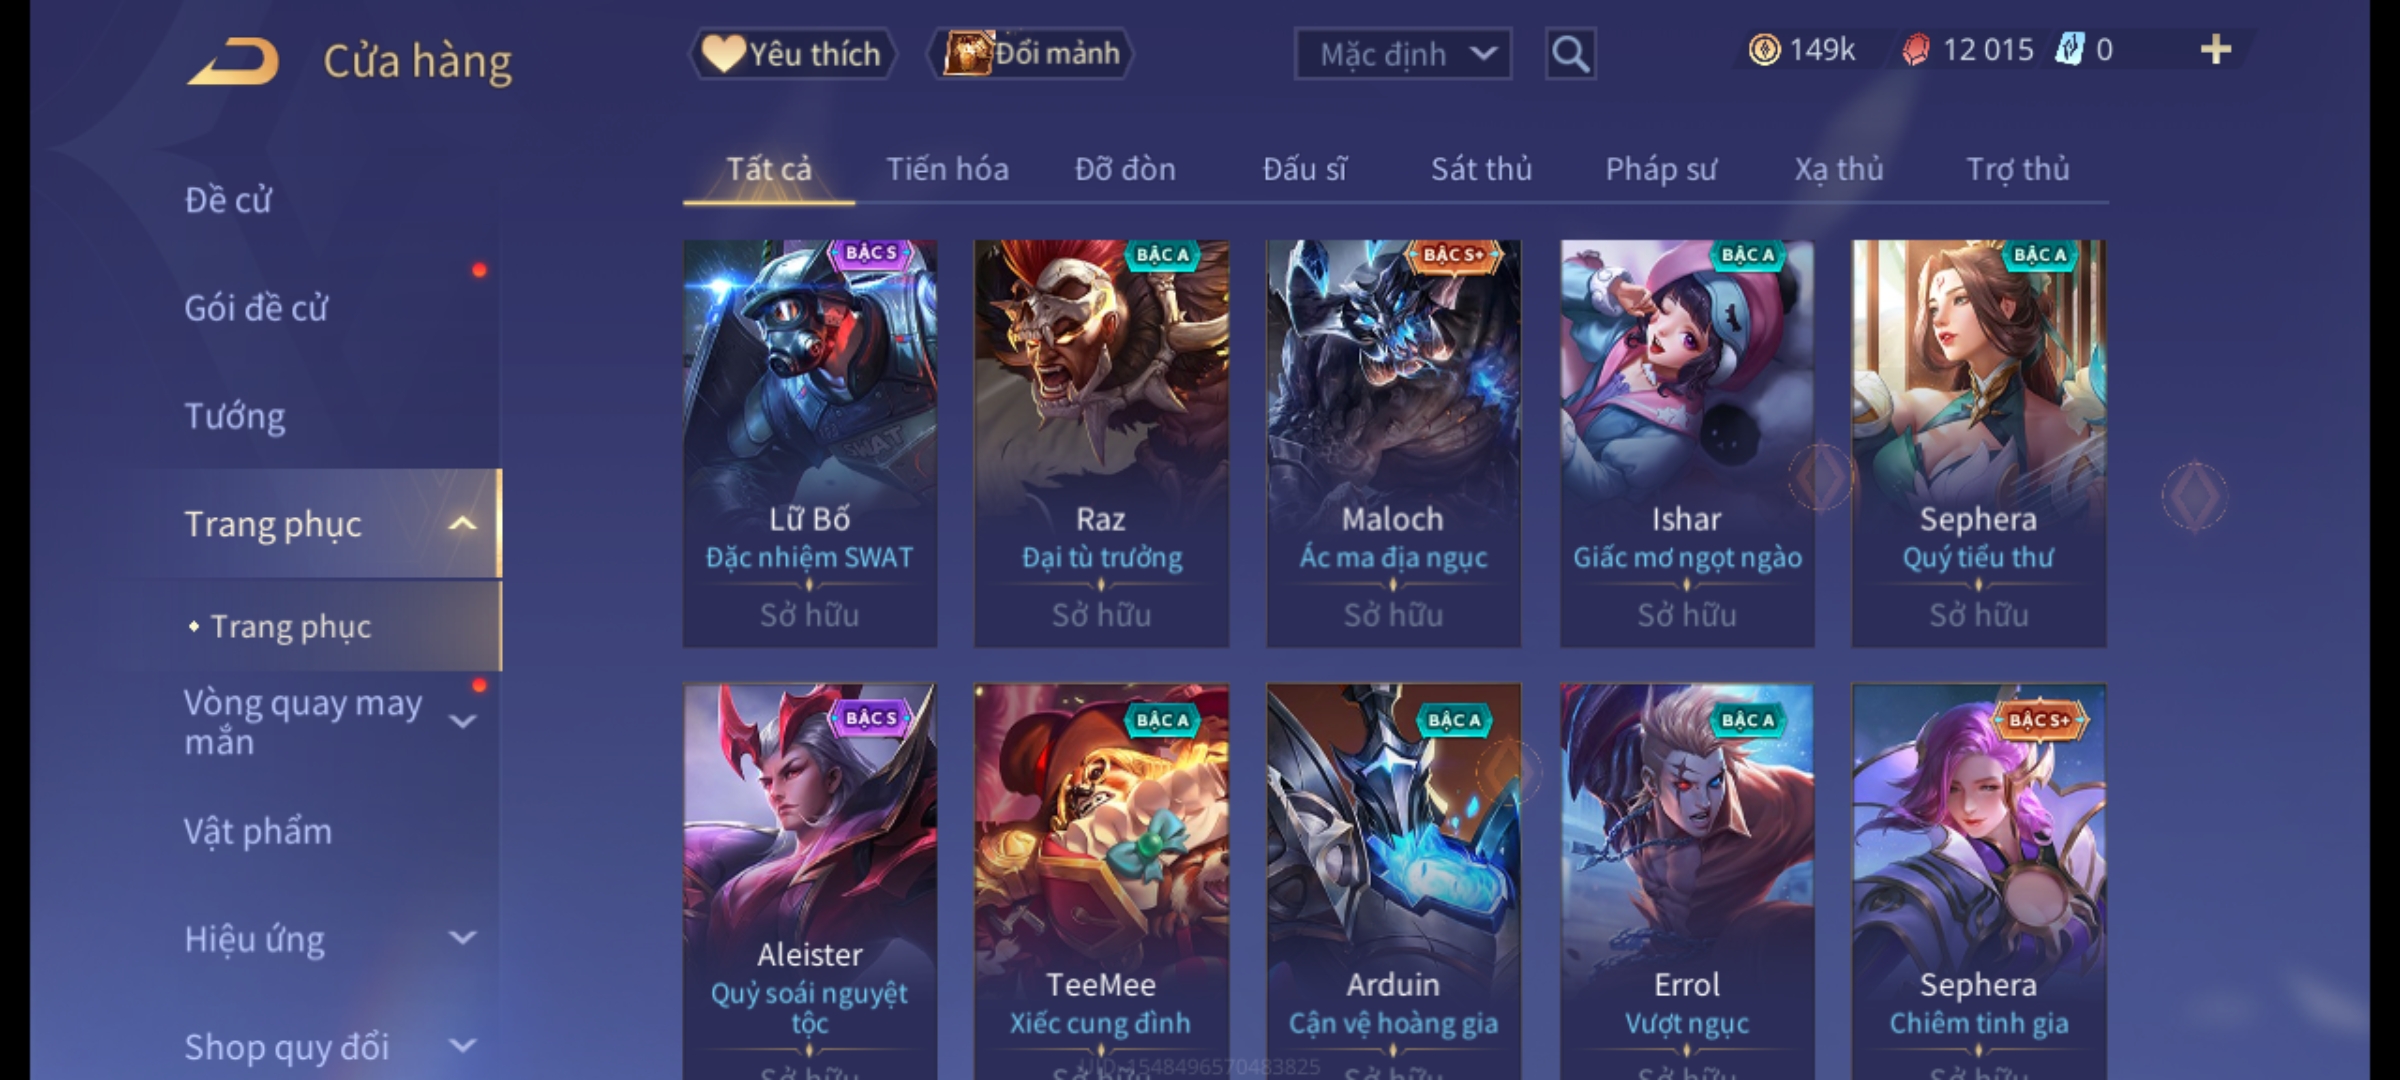Open Tướng in the sidebar
The height and width of the screenshot is (1080, 2400).
point(235,416)
